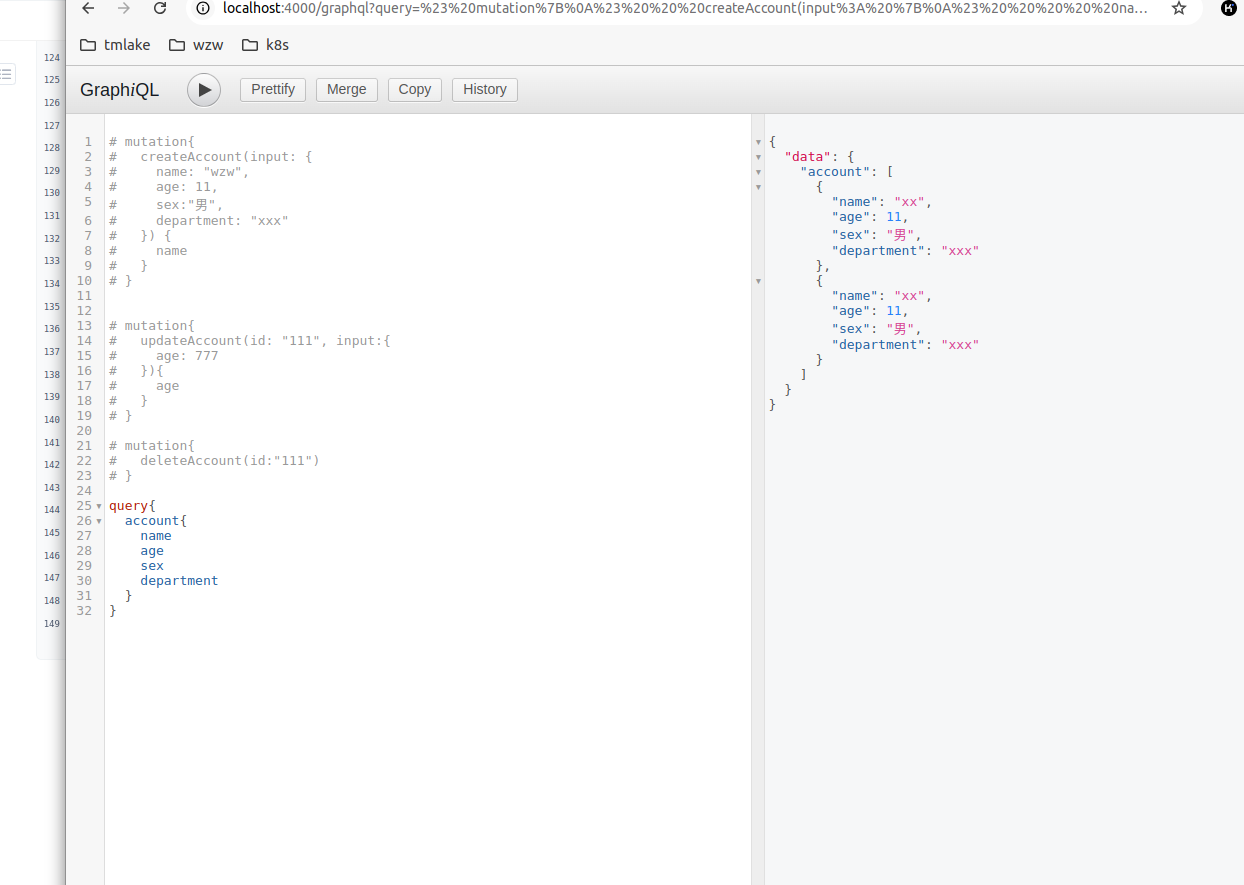Image resolution: width=1244 pixels, height=885 pixels.
Task: Collapse the "data" object in the response
Action: (x=758, y=157)
